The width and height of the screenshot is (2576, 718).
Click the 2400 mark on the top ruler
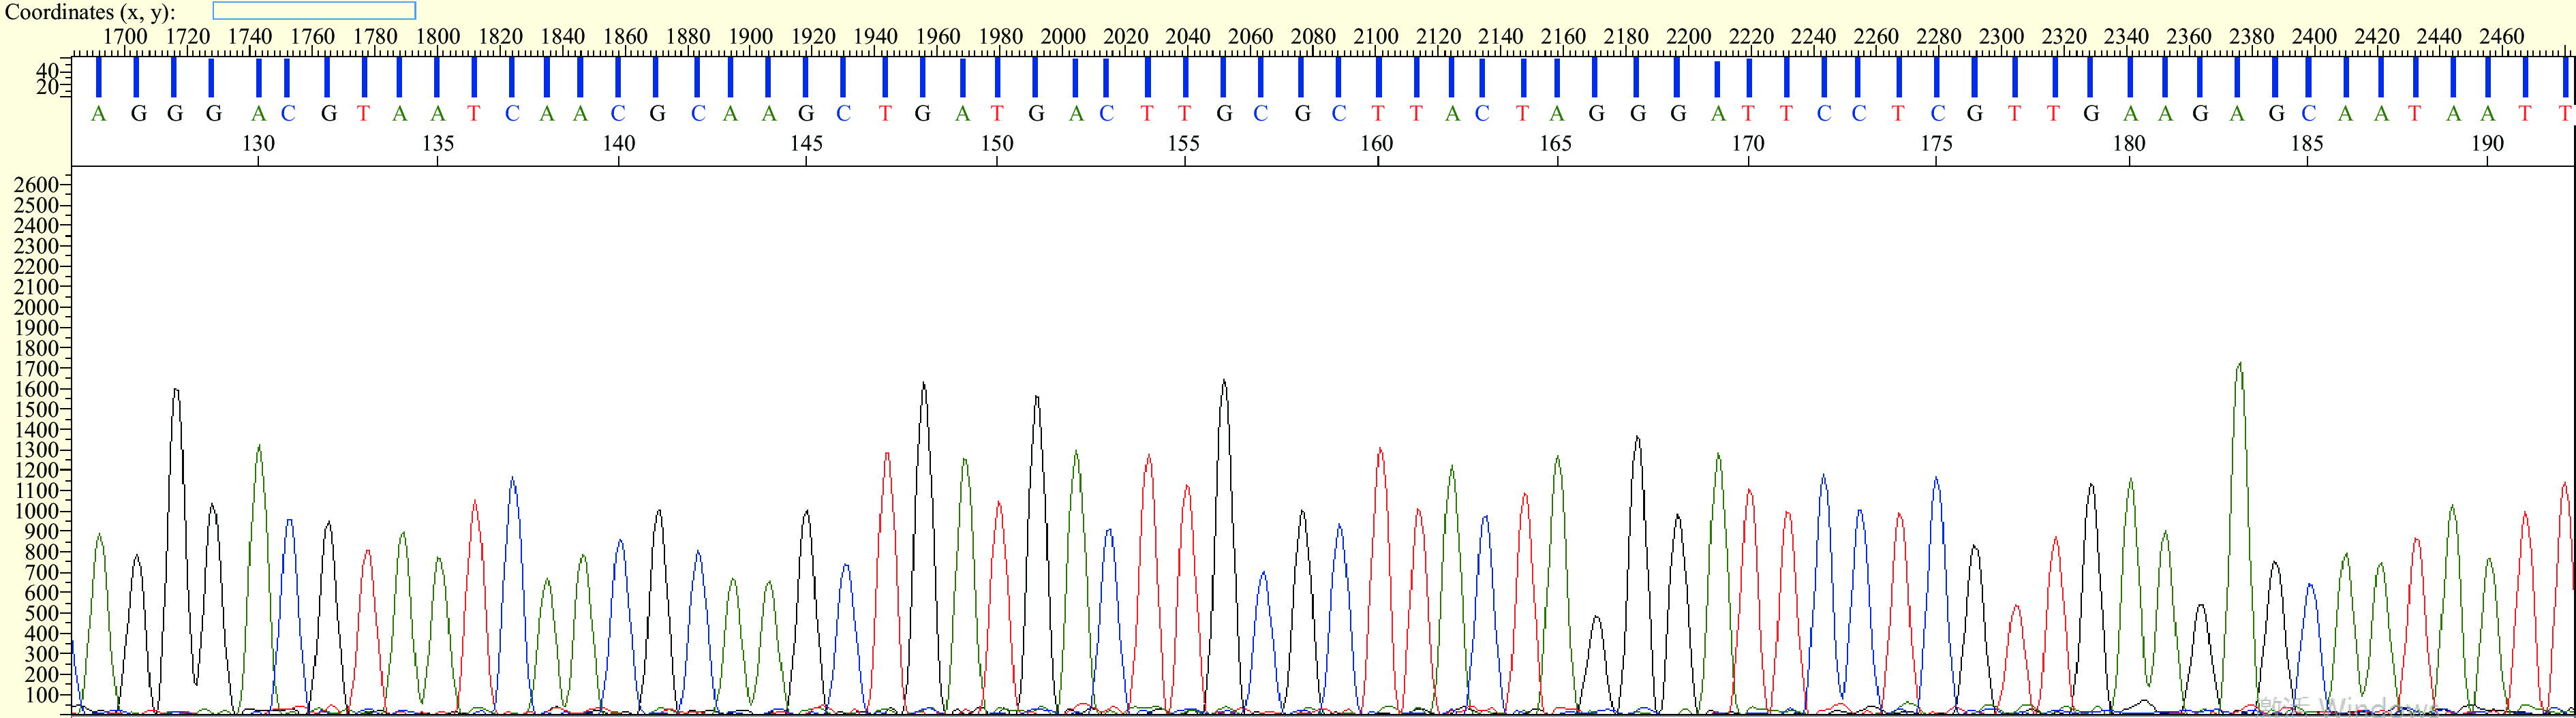click(x=2314, y=37)
